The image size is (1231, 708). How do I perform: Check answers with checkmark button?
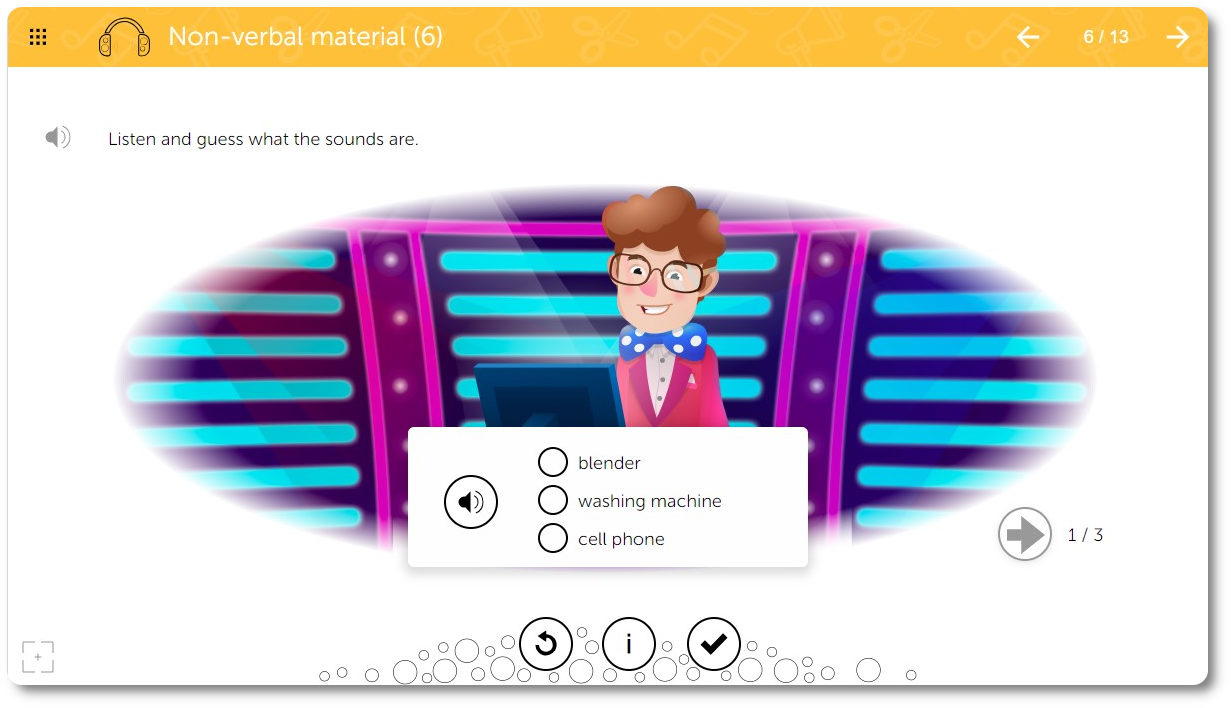coord(714,644)
